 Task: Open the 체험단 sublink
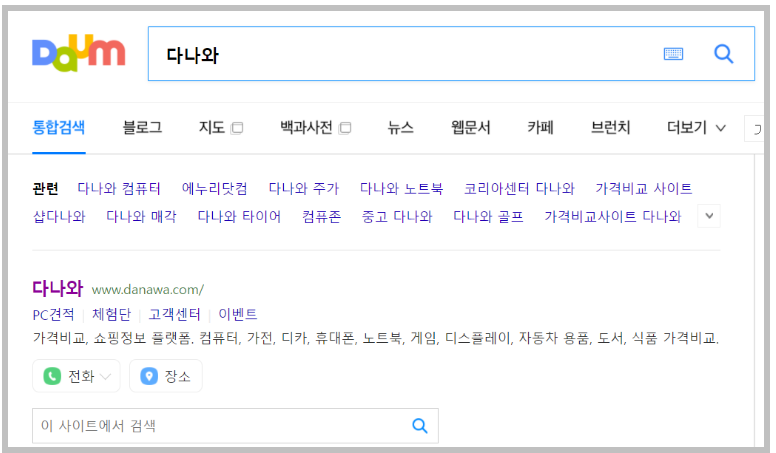tap(111, 314)
